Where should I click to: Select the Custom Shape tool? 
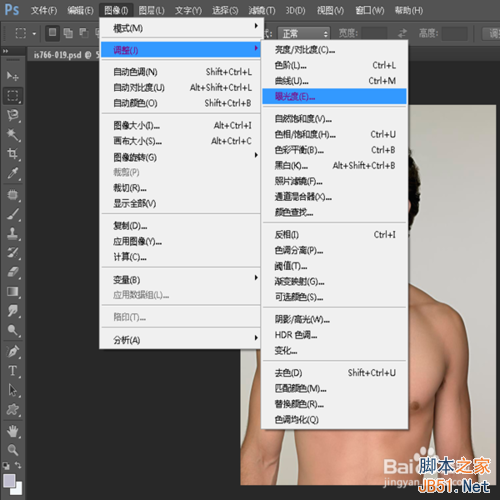coord(13,409)
